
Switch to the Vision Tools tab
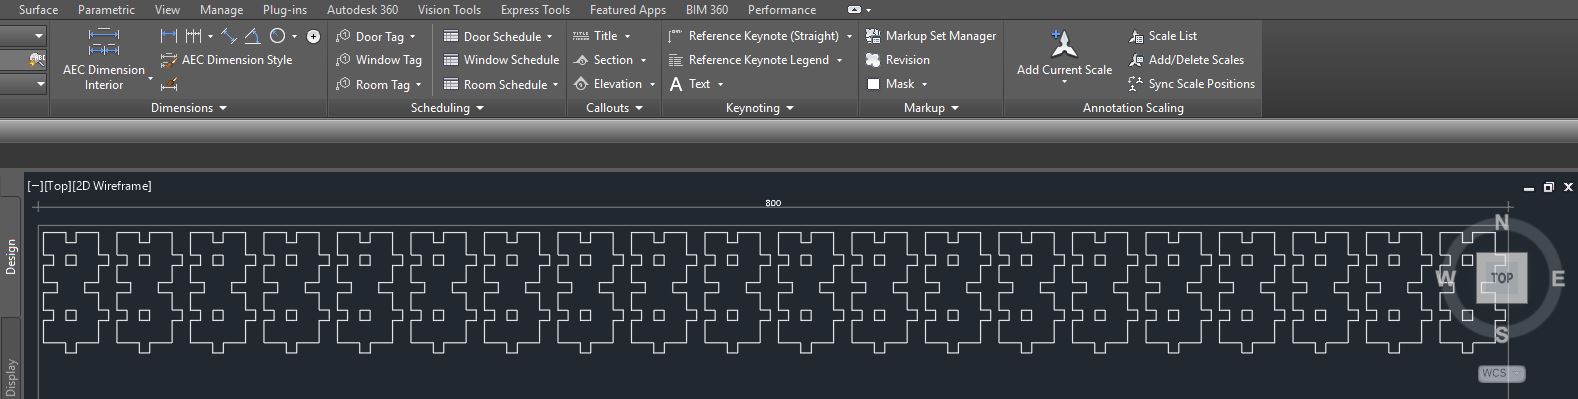[449, 10]
